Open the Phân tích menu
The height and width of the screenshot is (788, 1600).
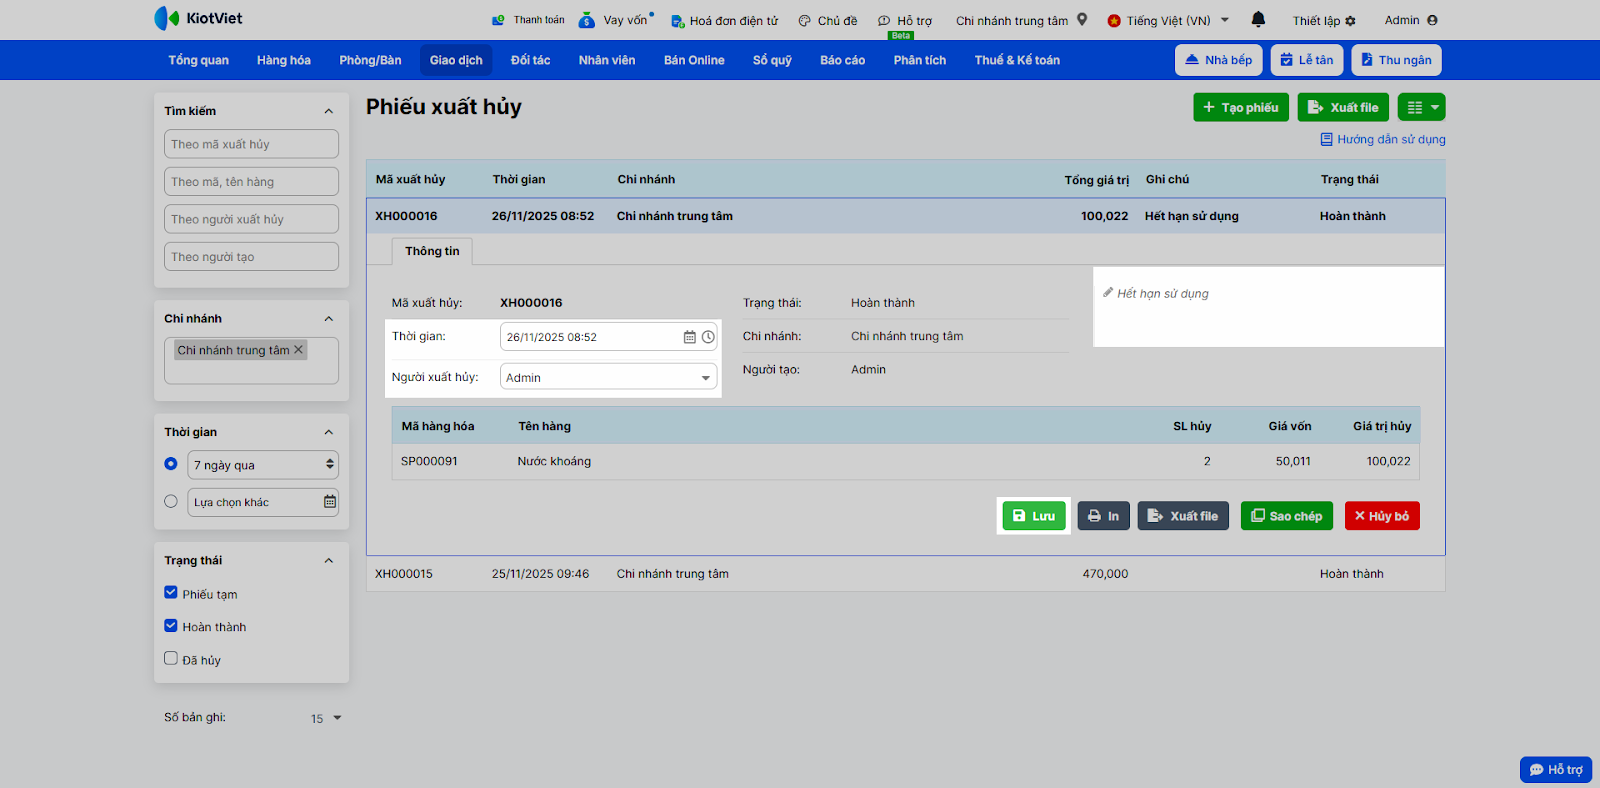(920, 60)
